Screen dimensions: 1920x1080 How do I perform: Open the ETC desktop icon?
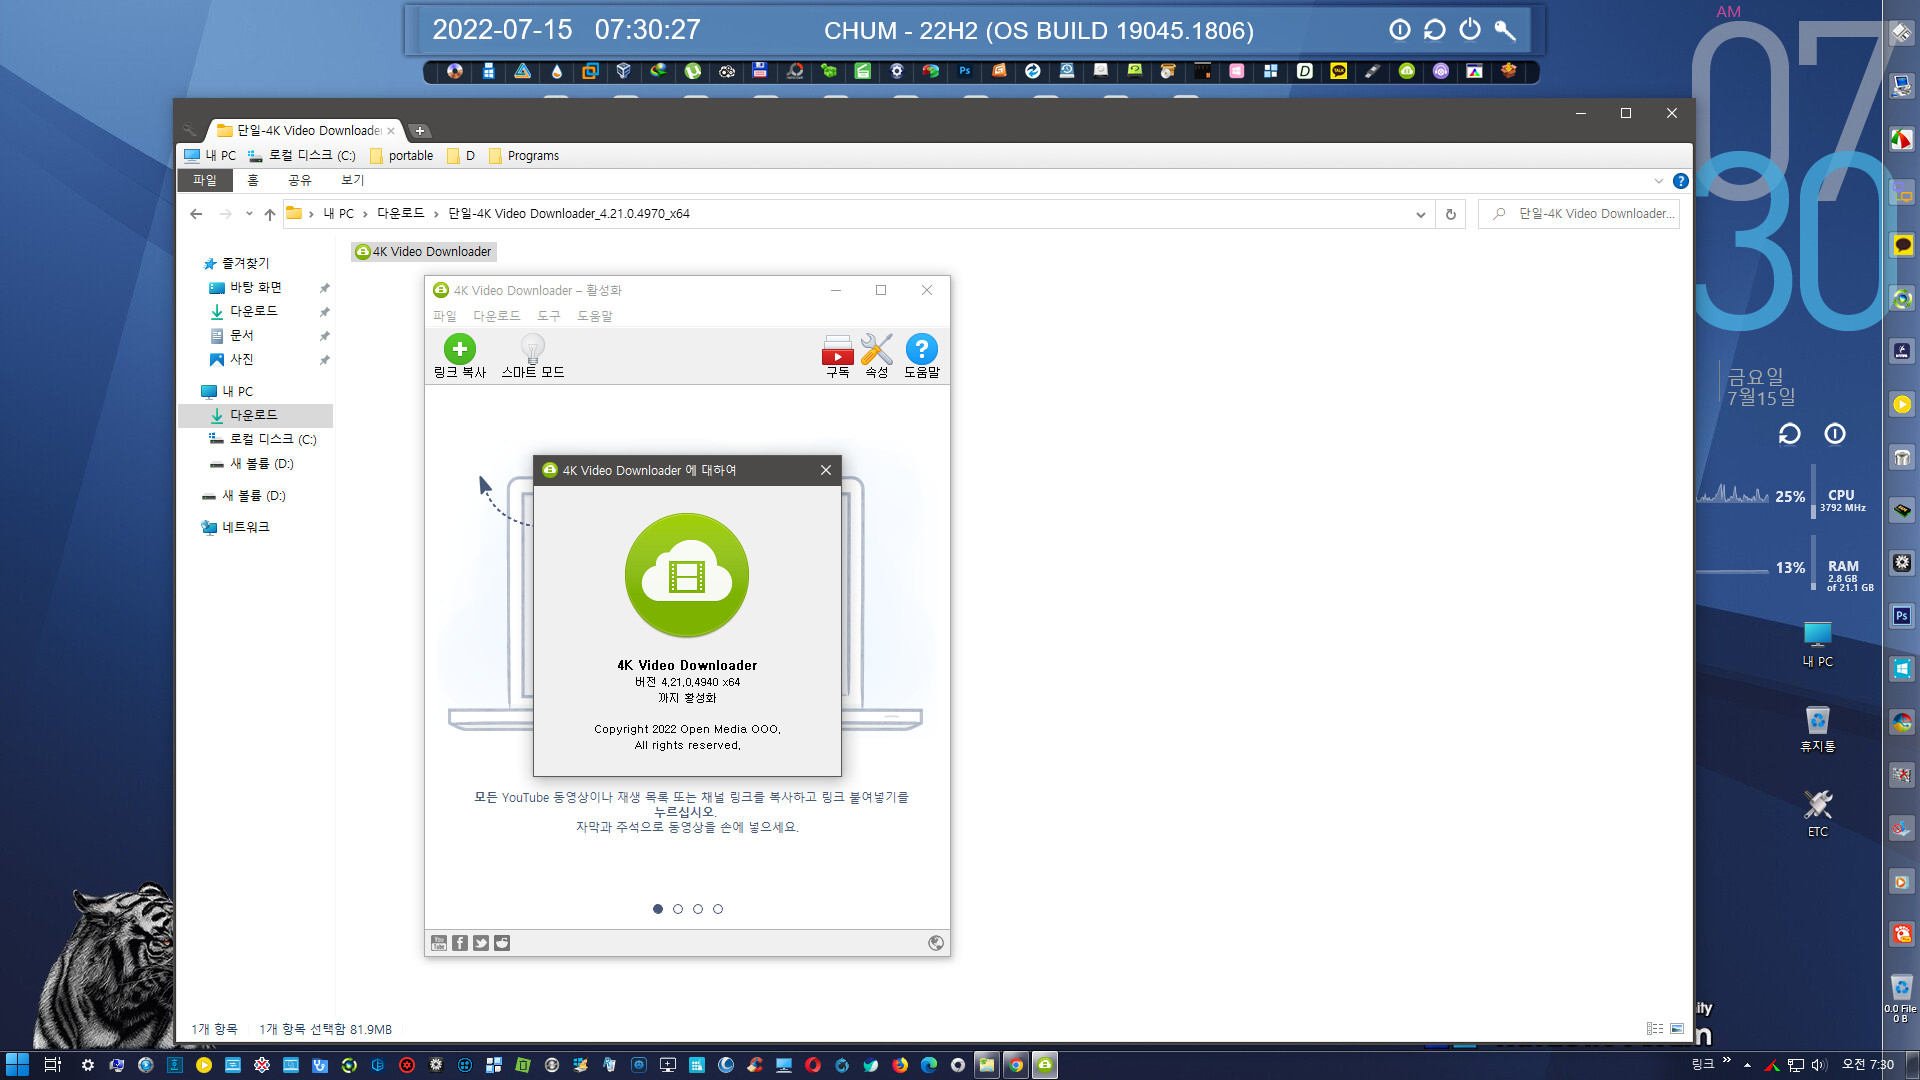click(1818, 814)
